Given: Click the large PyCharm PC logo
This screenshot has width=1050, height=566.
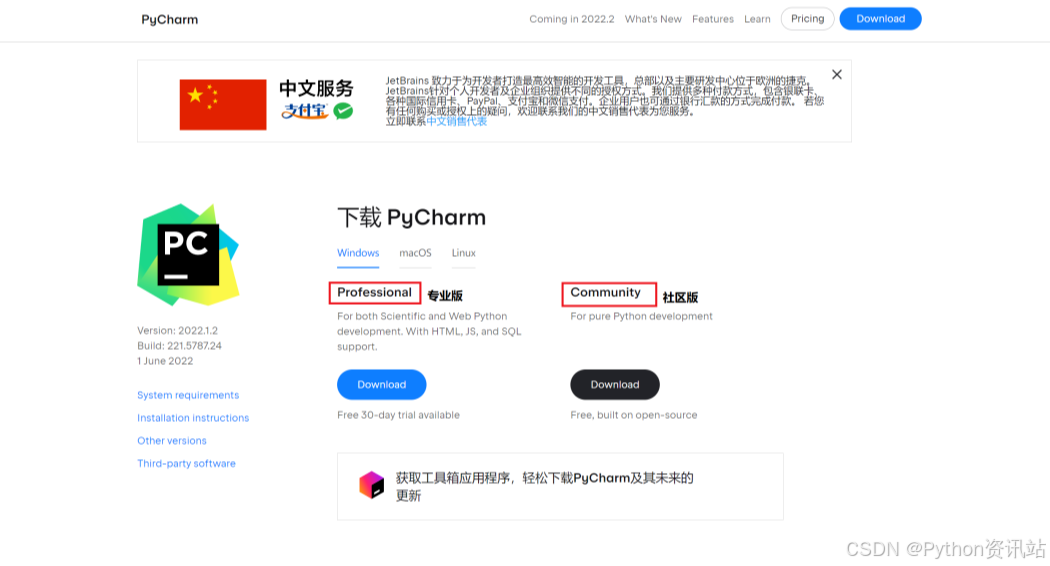Looking at the screenshot, I should (188, 255).
